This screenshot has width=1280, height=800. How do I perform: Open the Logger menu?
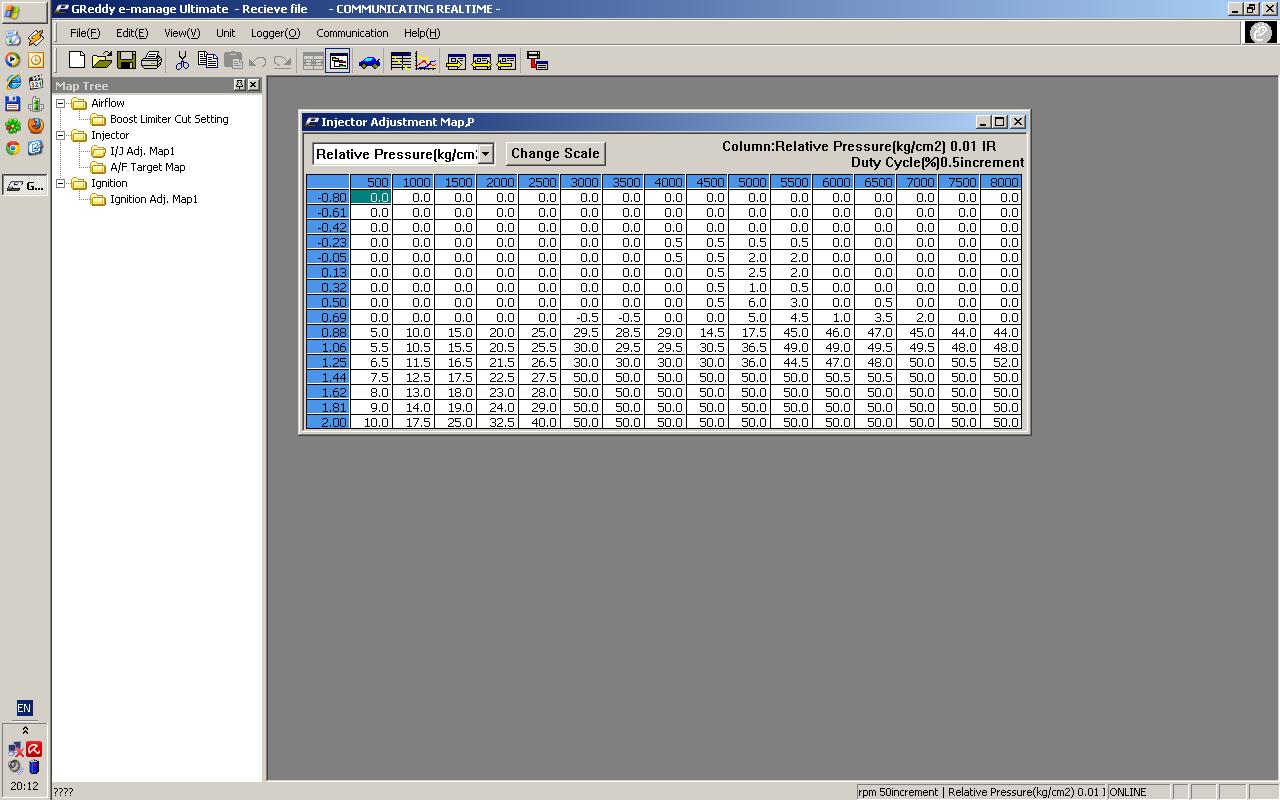pos(275,33)
